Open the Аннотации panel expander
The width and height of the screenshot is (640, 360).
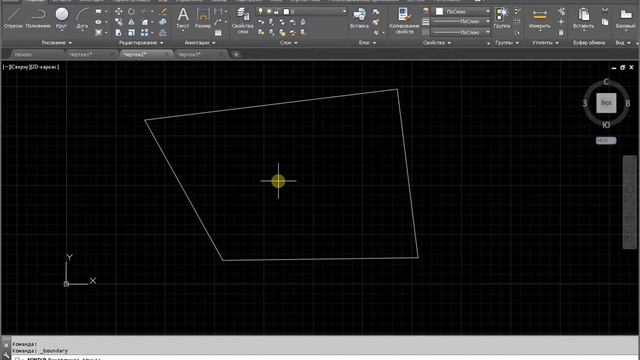[200, 42]
